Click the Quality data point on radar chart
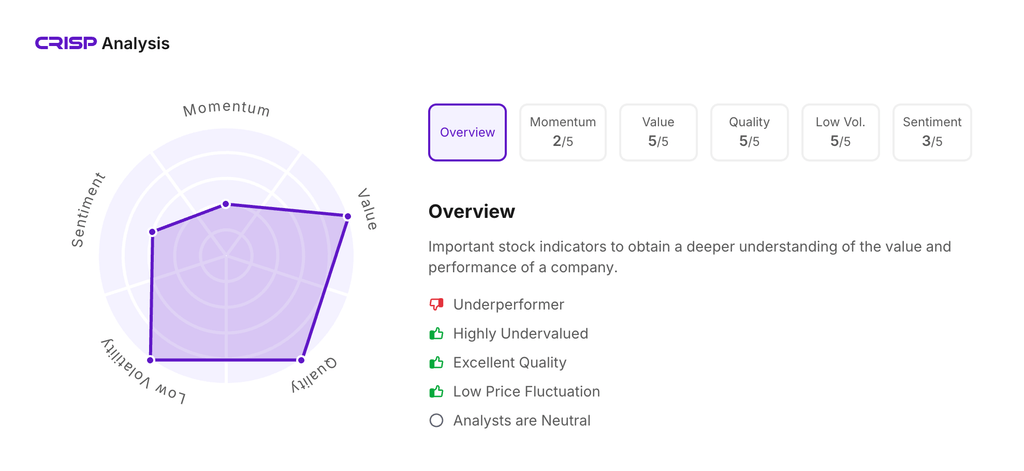Viewport: 1024px width, 471px height. point(301,360)
